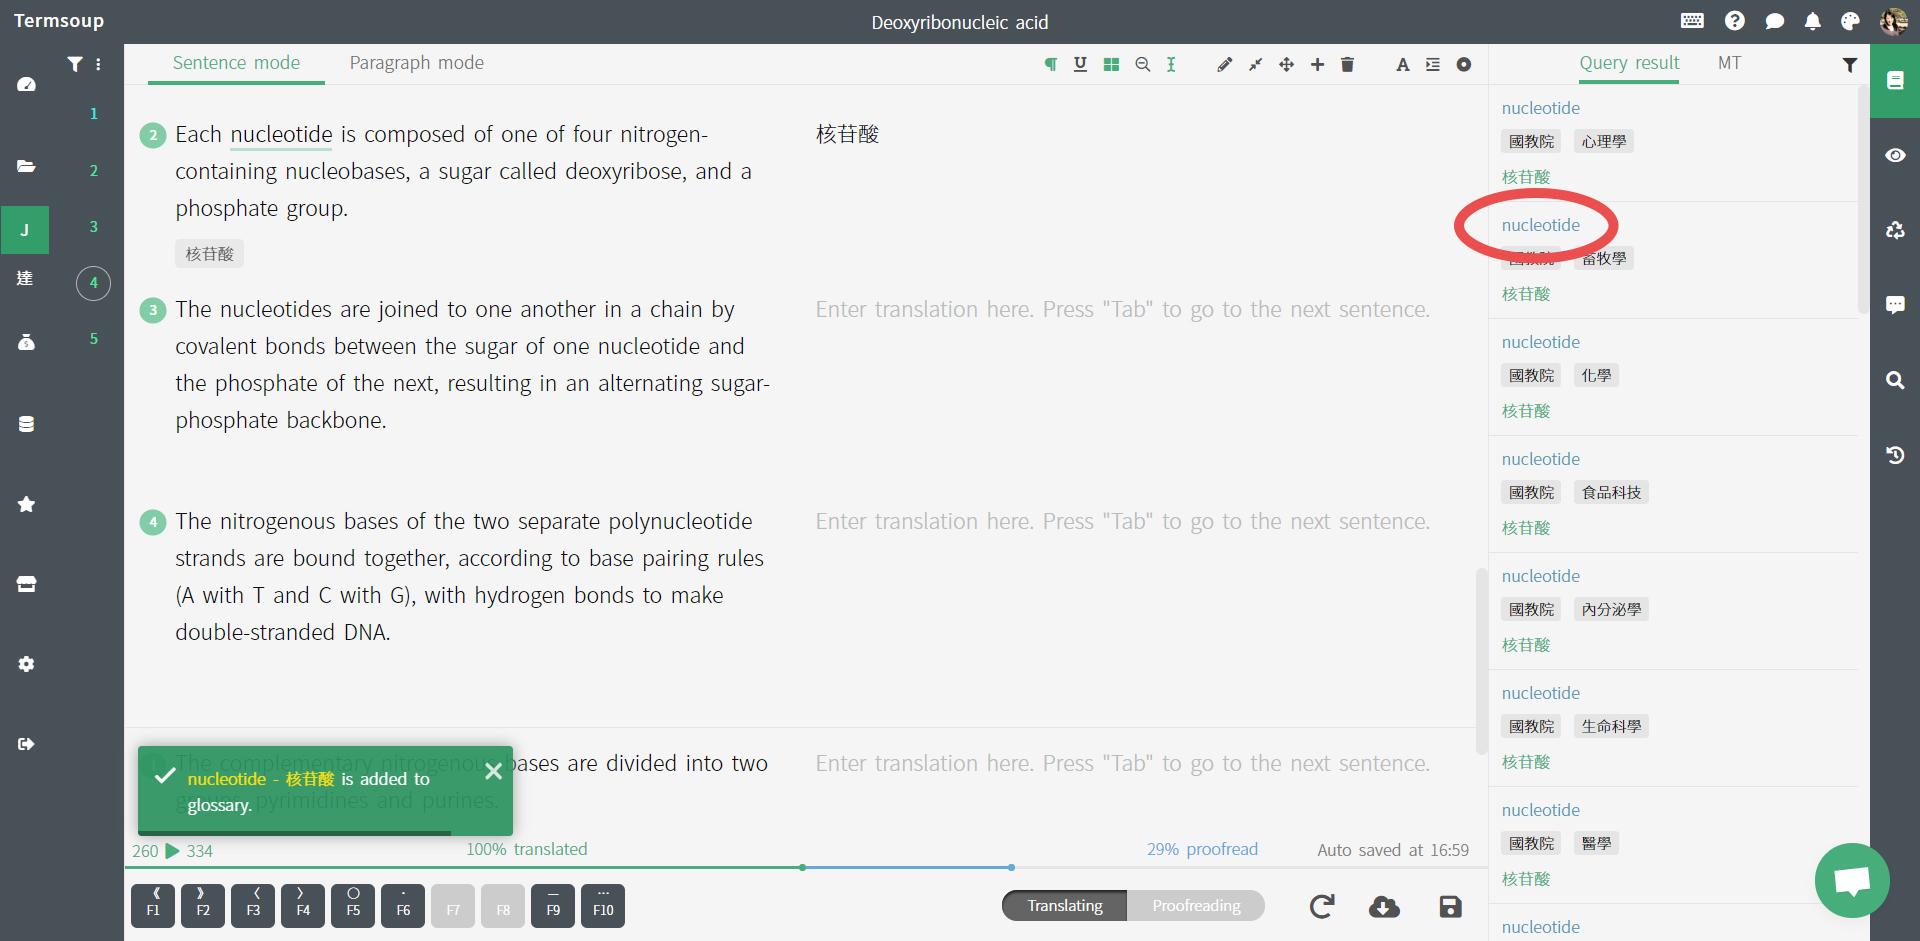
Task: Open the projects folder icon in sidebar
Action: tap(26, 166)
